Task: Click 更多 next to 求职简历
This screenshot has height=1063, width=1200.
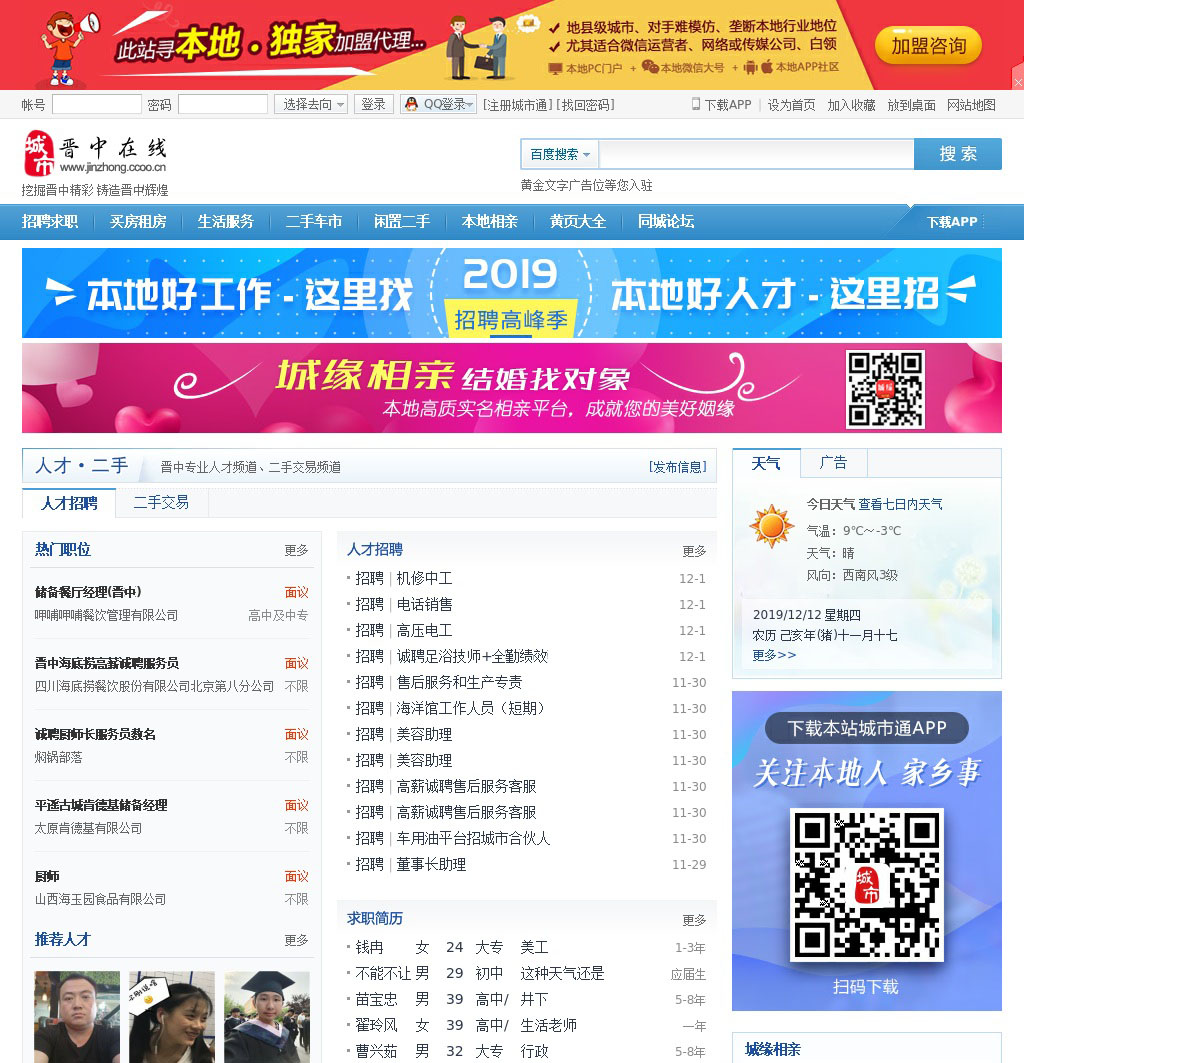Action: click(694, 920)
